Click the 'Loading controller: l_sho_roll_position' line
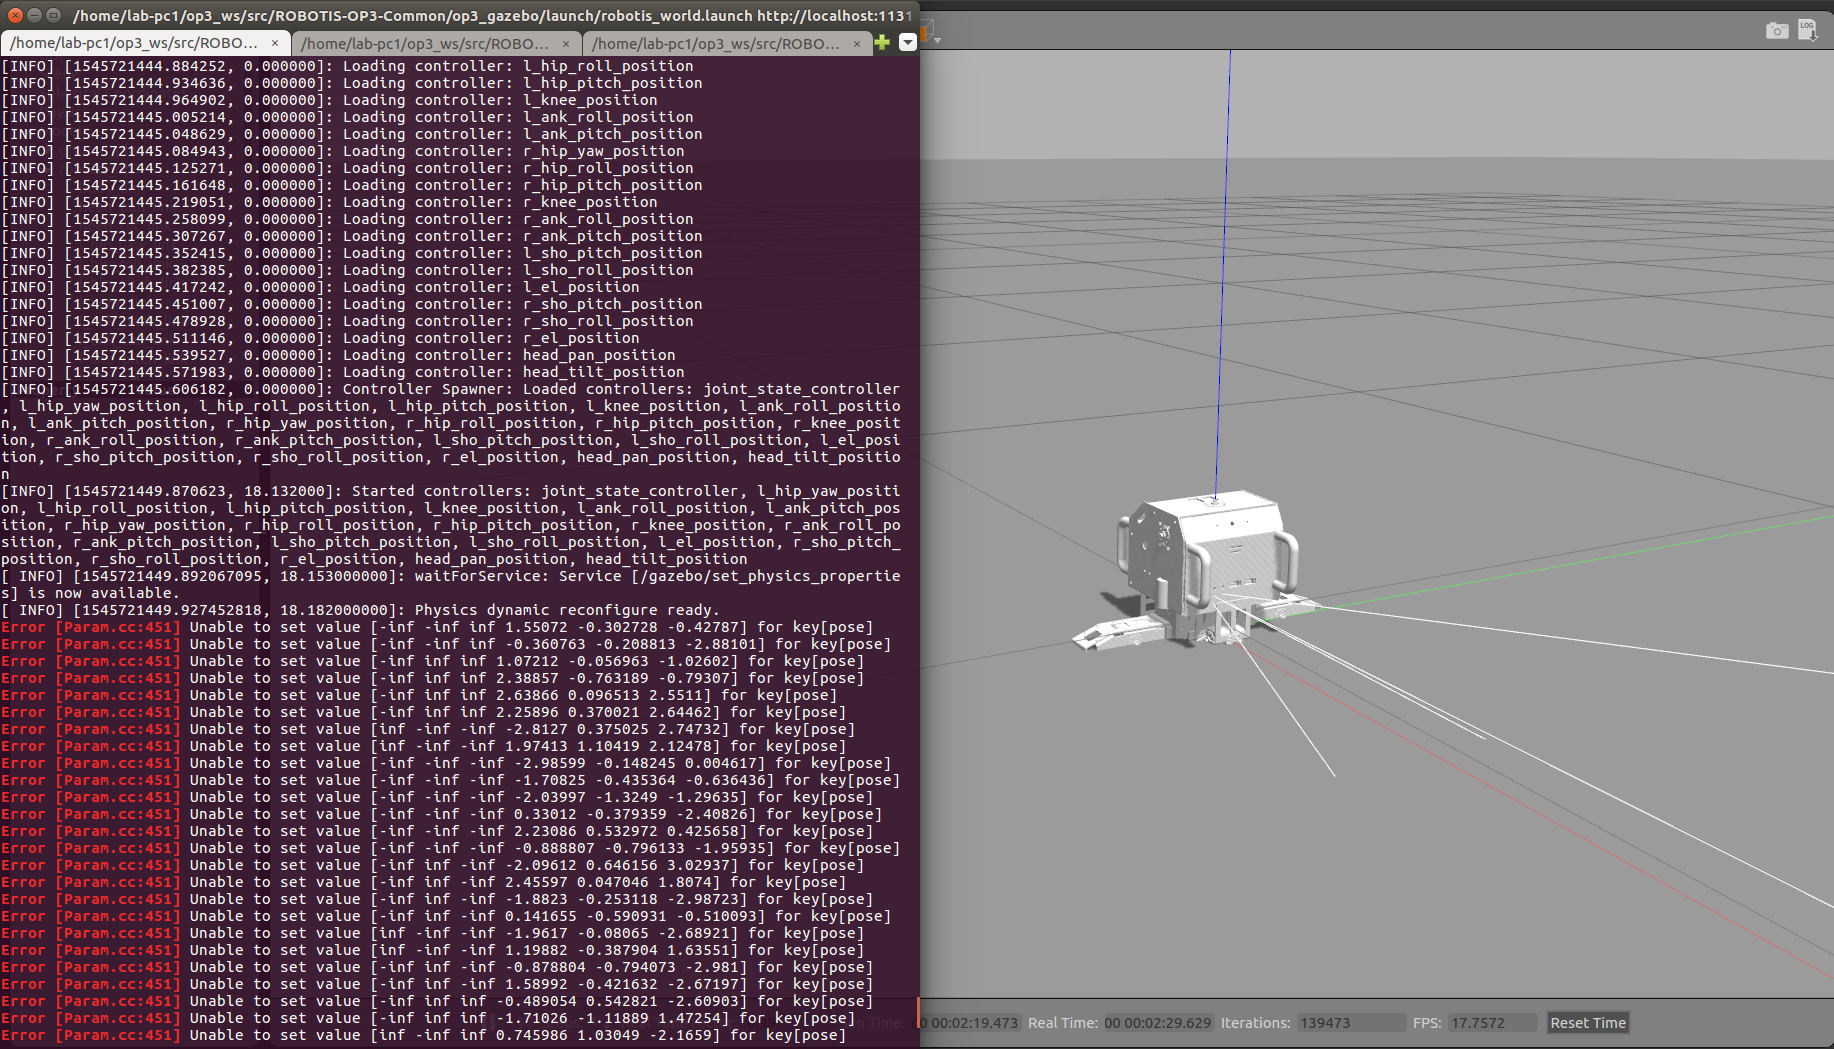The image size is (1834, 1049). click(347, 270)
